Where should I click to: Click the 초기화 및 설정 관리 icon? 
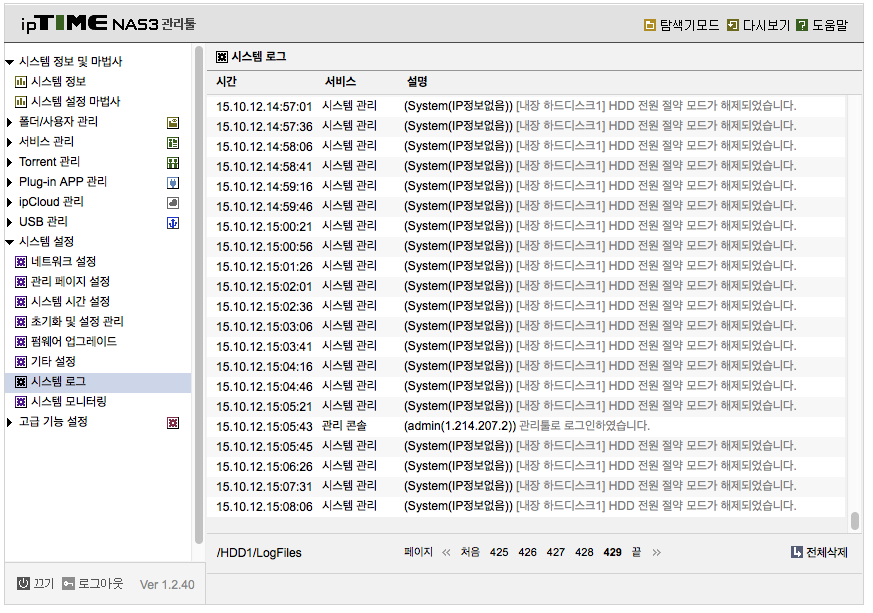(x=21, y=322)
